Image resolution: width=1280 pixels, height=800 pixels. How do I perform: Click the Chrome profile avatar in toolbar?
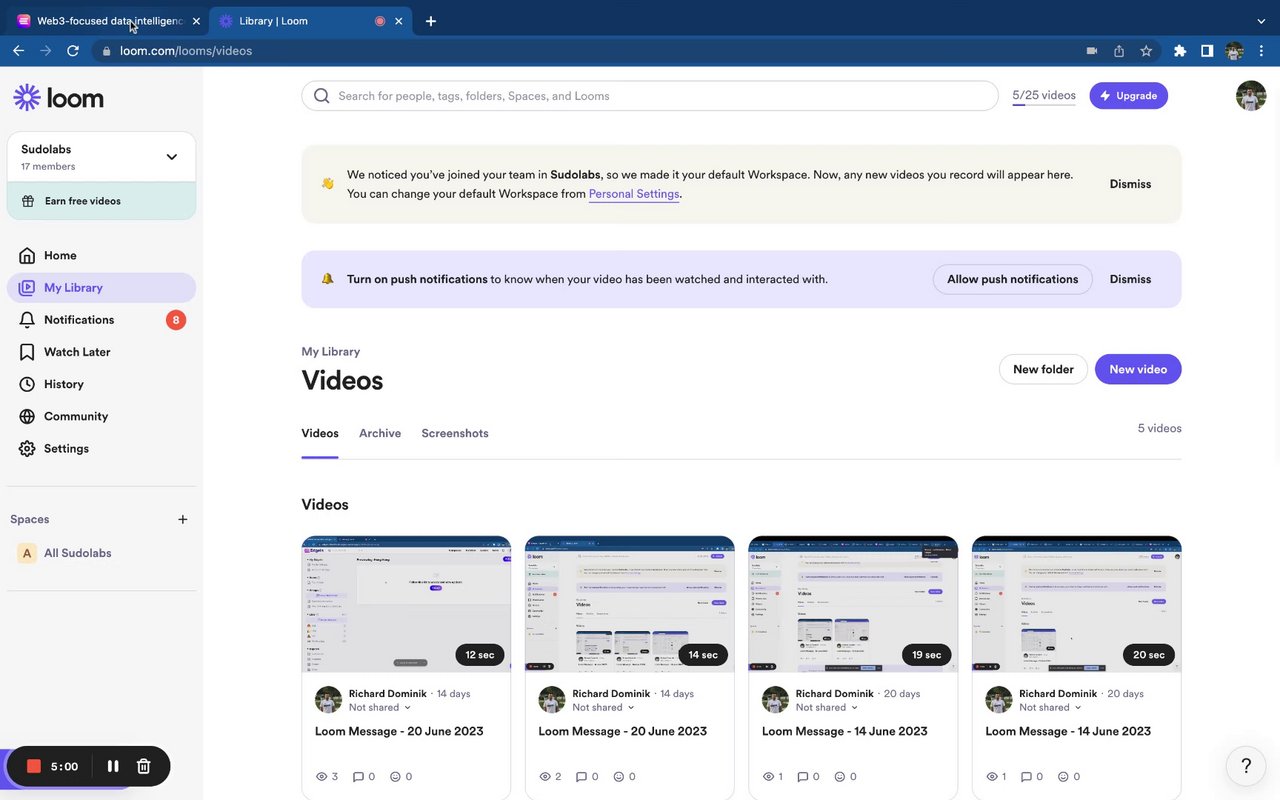pos(1234,51)
